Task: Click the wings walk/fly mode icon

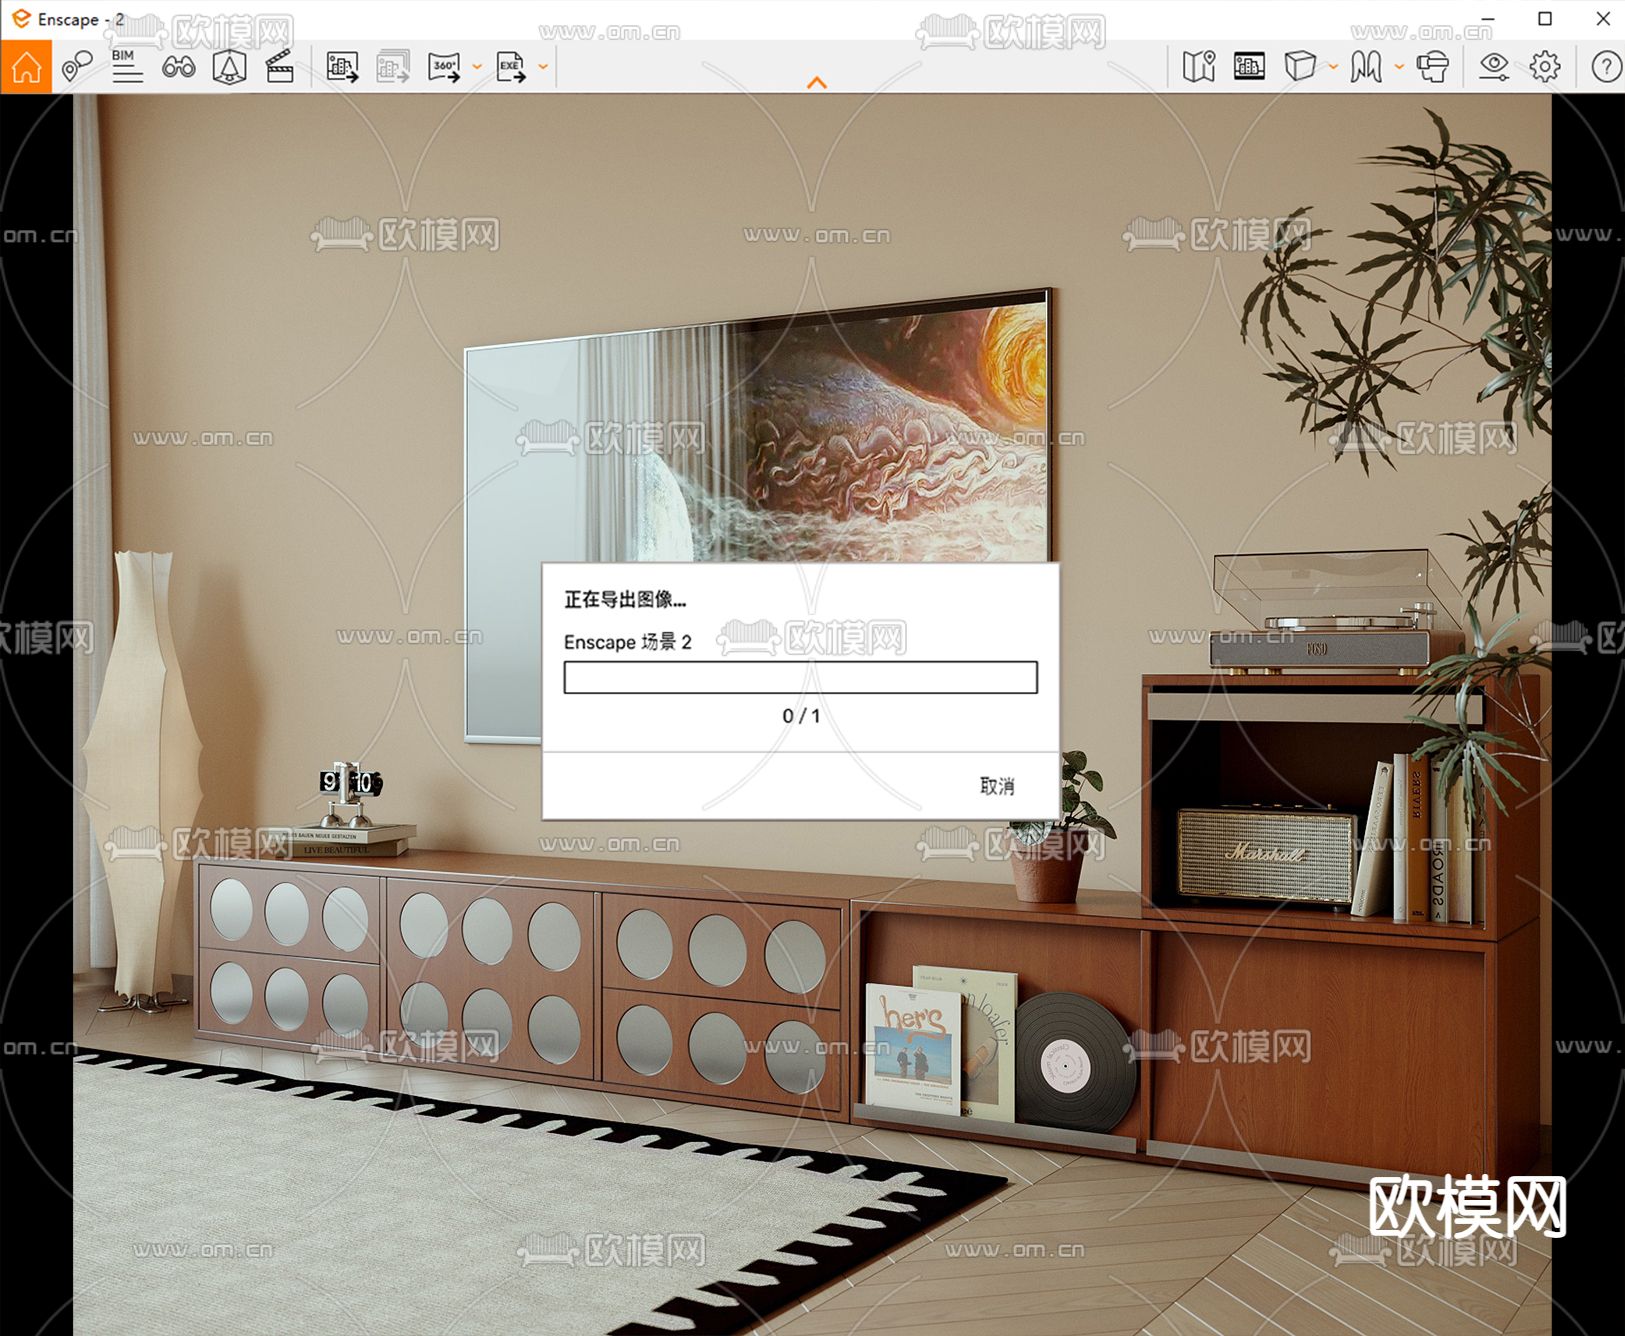Action: 1366,67
